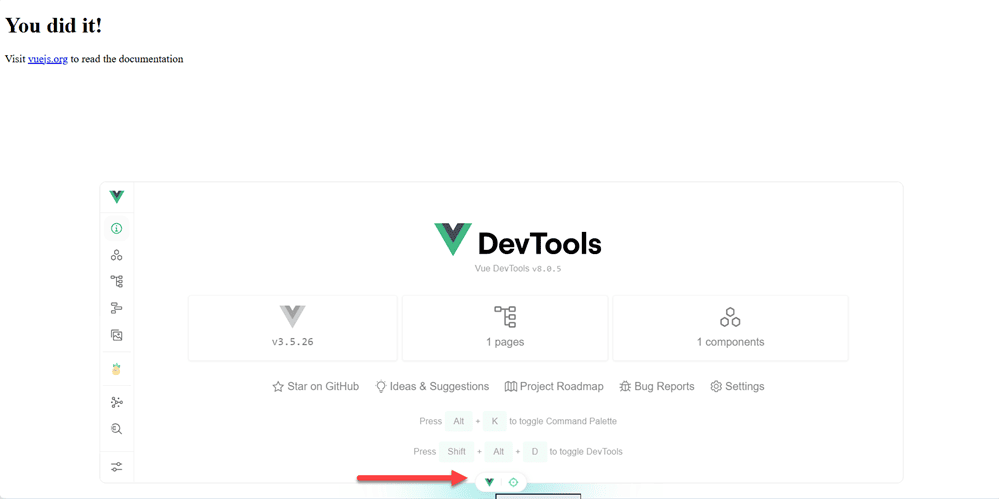
Task: Click the Vue v3.5.26 version card
Action: pyautogui.click(x=293, y=328)
